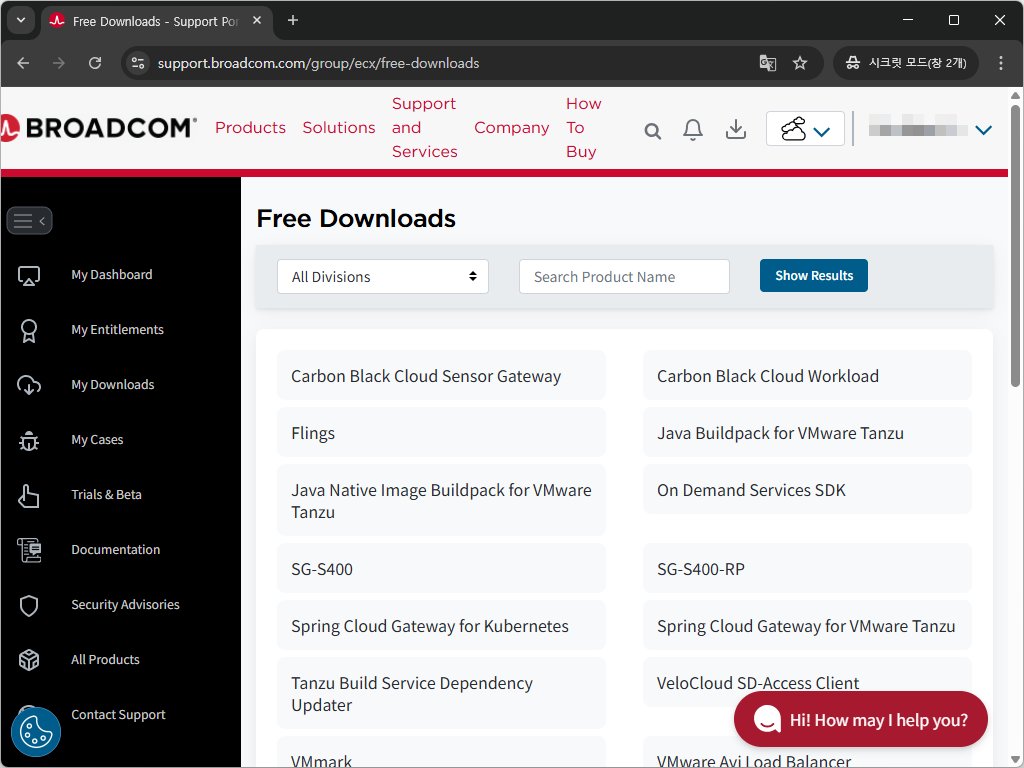
Task: Open My Cases section
Action: click(x=97, y=440)
